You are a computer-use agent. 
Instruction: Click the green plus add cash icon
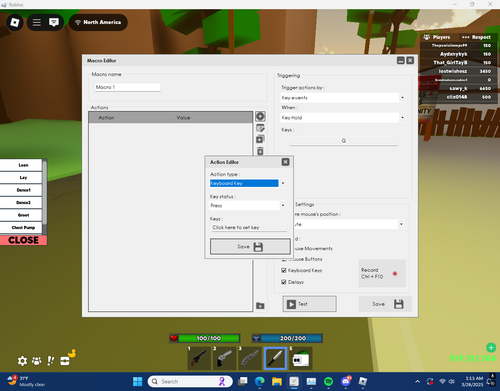pos(491,348)
